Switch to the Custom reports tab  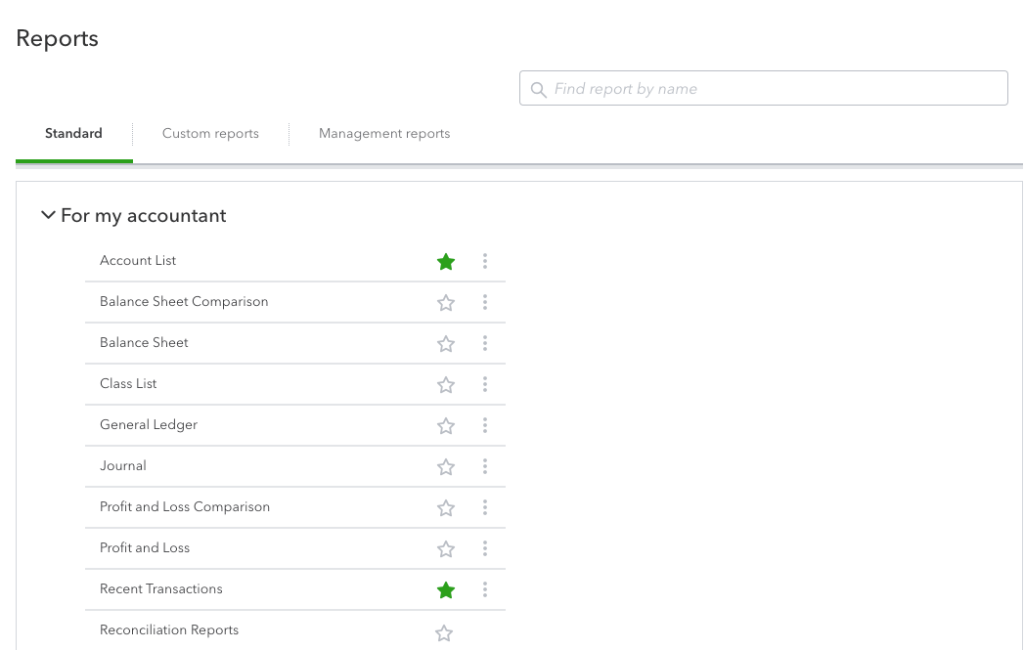click(x=209, y=133)
